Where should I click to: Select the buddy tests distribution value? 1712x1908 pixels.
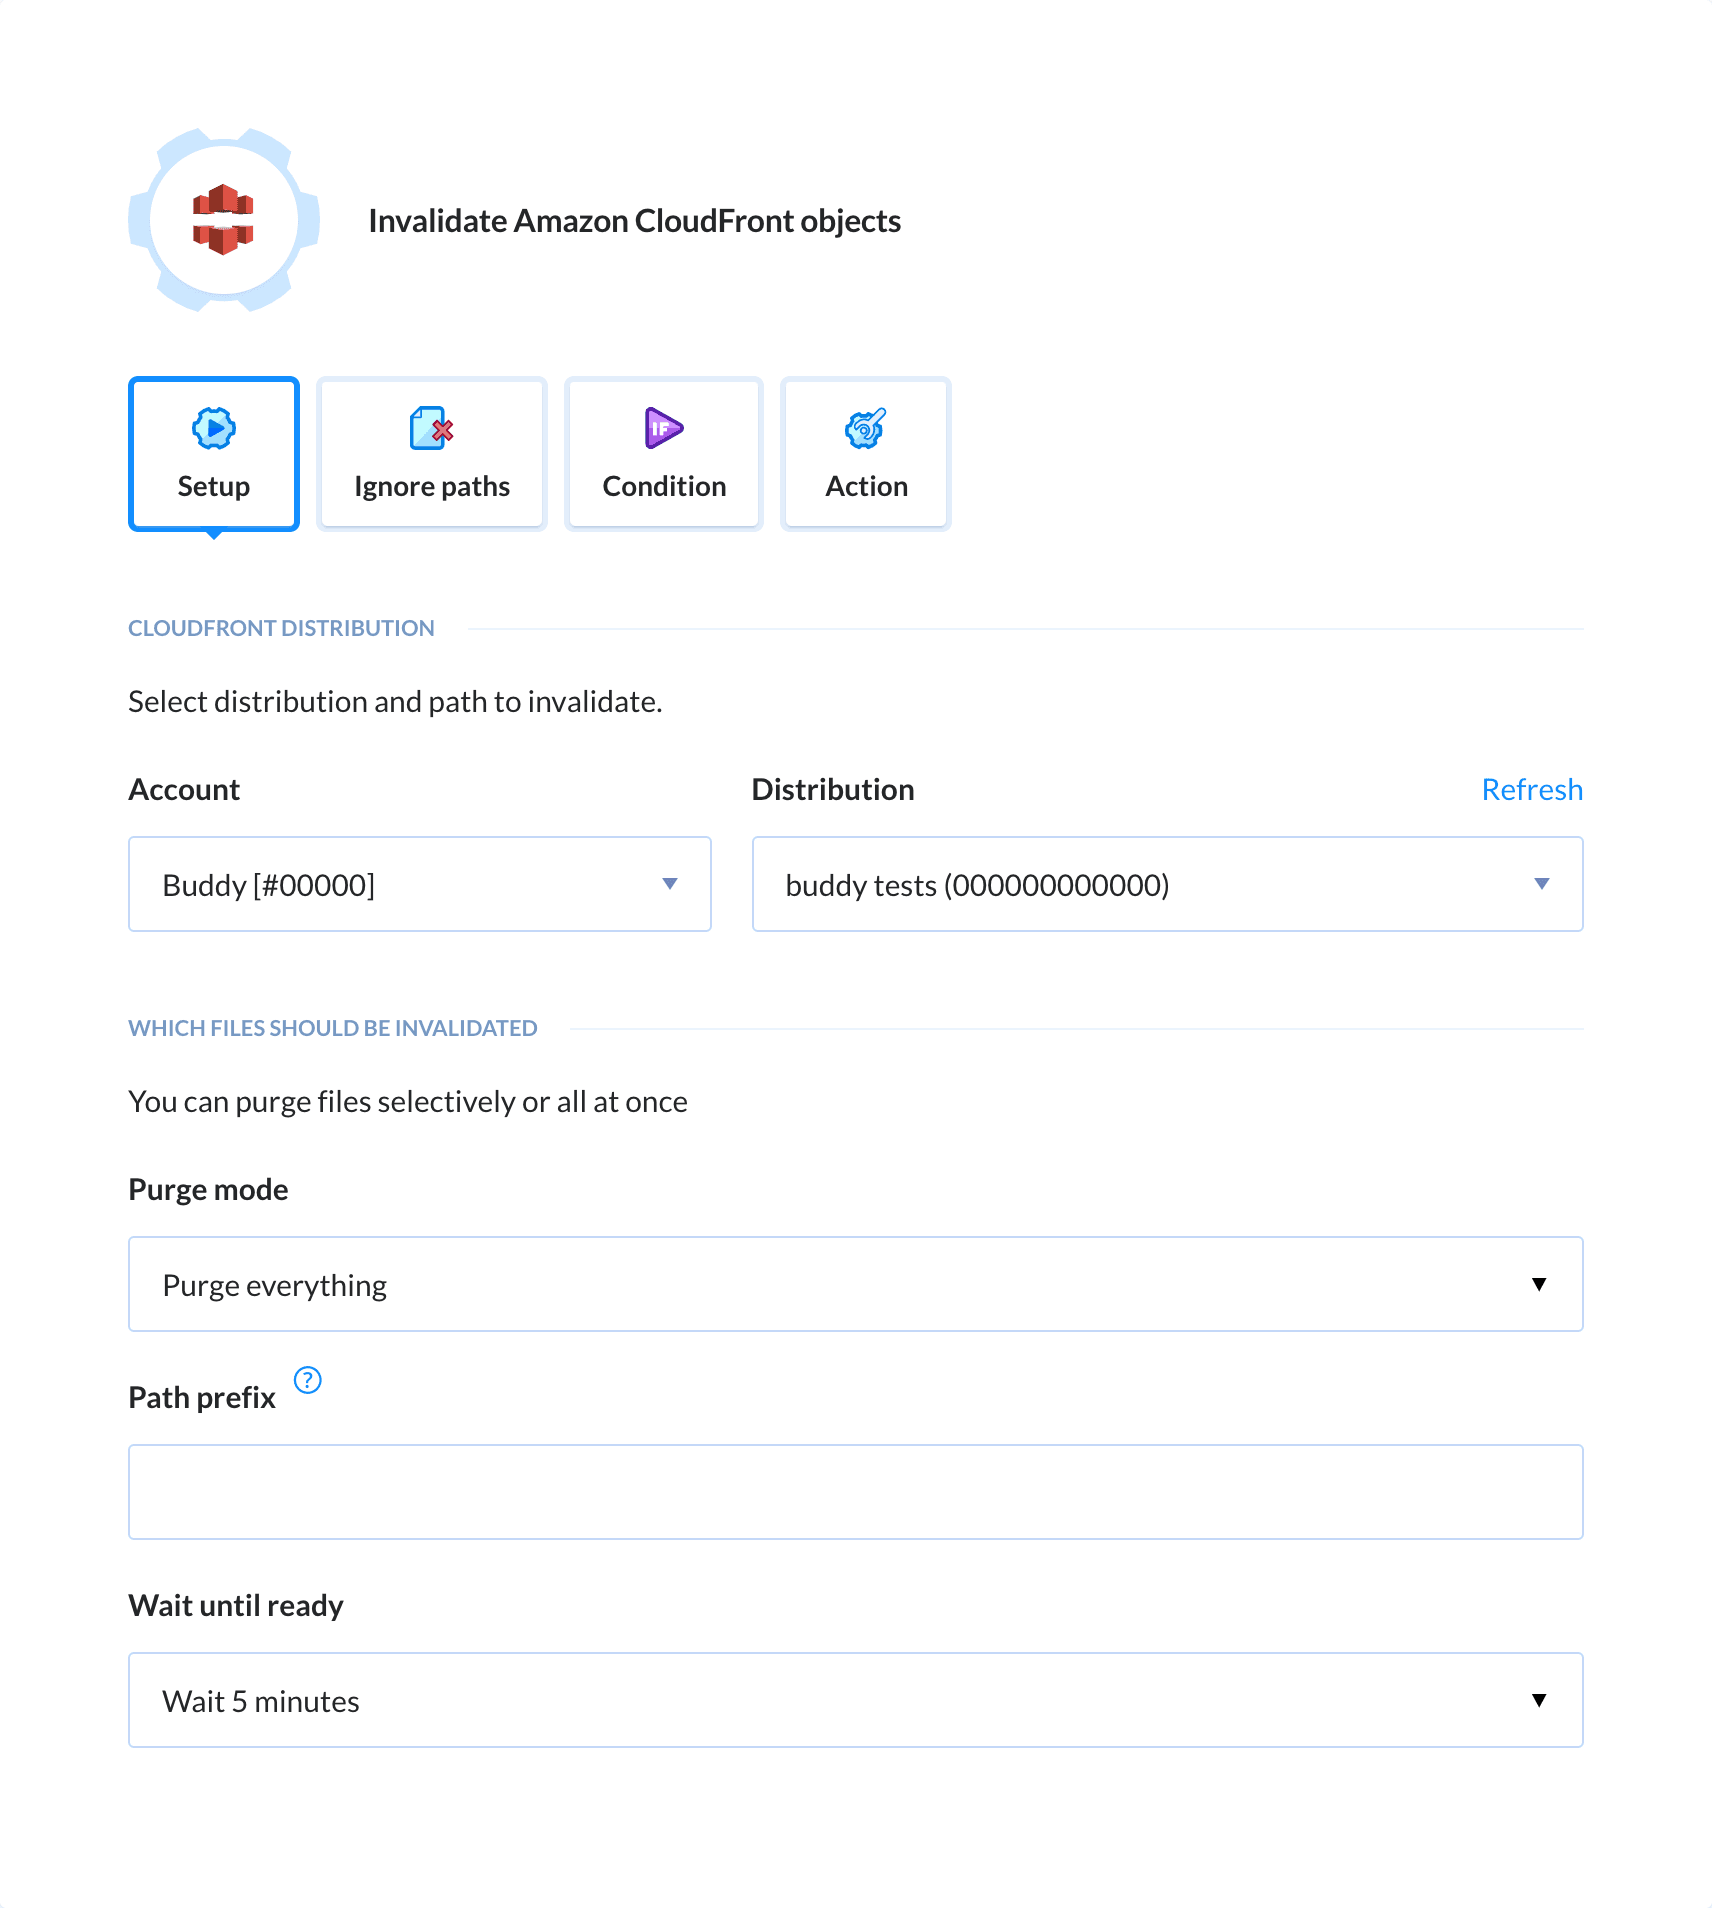pyautogui.click(x=978, y=884)
